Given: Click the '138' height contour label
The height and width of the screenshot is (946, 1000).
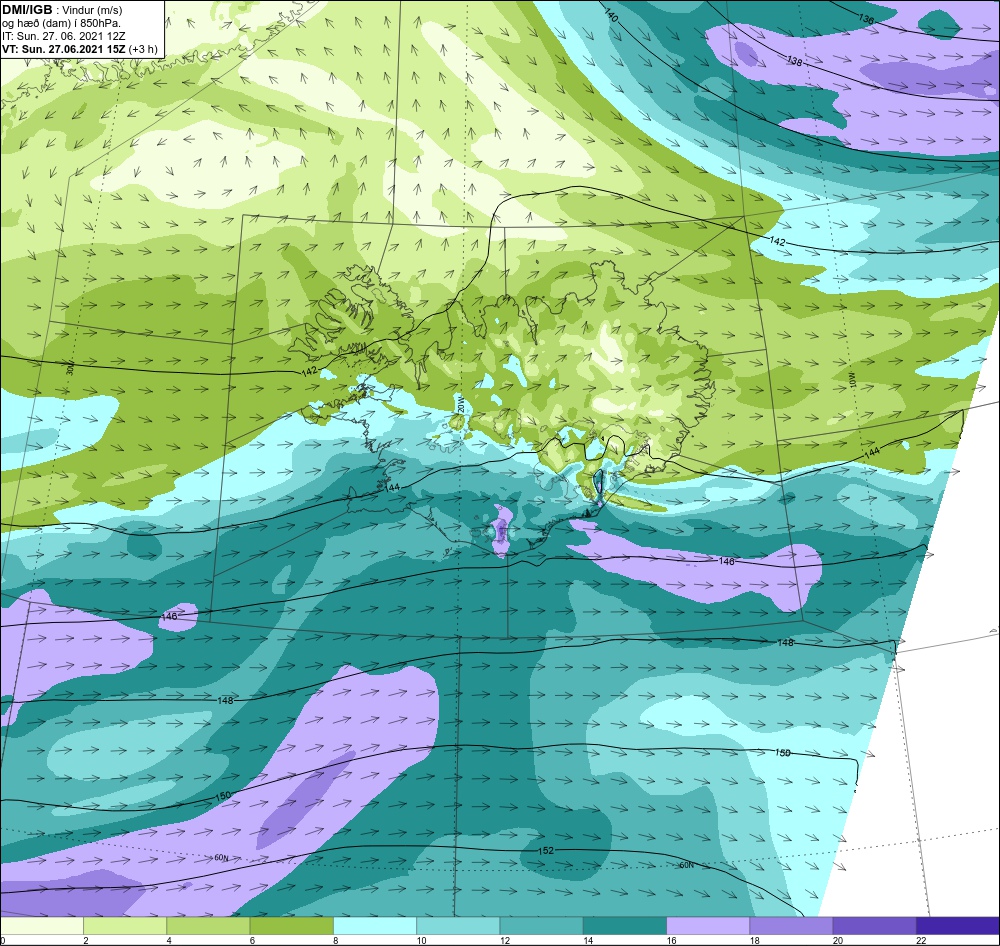Looking at the screenshot, I should pyautogui.click(x=794, y=61).
